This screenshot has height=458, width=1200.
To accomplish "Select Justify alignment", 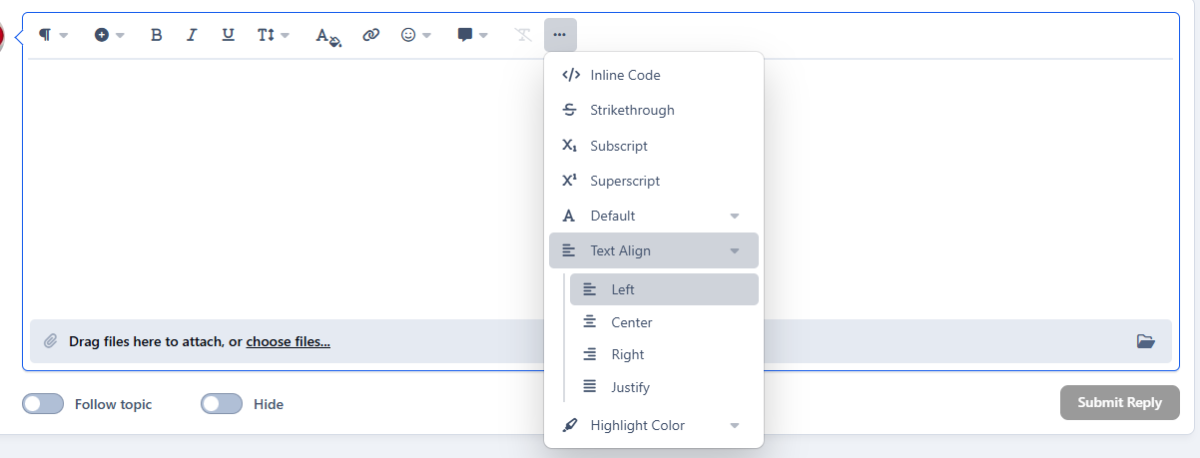I will click(664, 387).
